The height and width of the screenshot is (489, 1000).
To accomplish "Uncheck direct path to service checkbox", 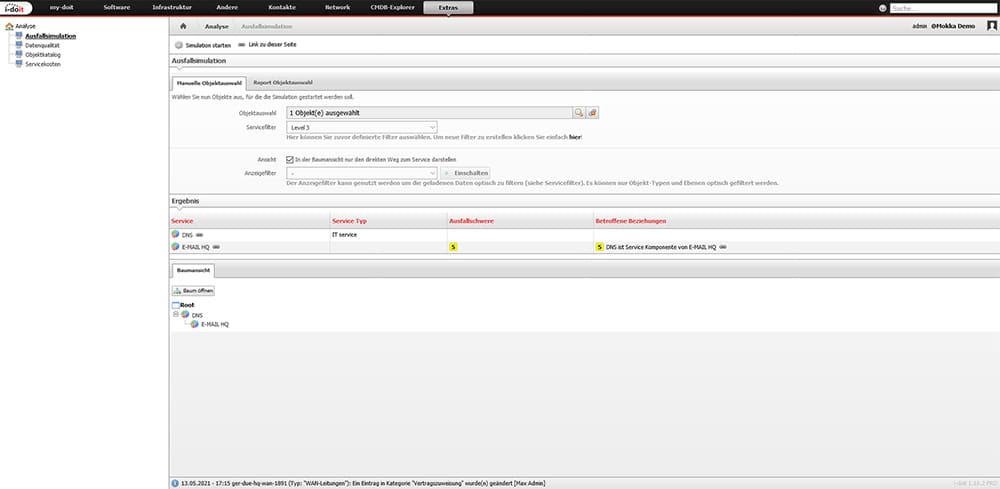I will coord(290,159).
